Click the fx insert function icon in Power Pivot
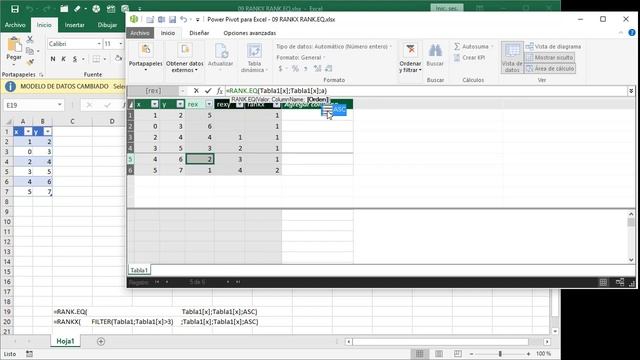 tap(220, 91)
